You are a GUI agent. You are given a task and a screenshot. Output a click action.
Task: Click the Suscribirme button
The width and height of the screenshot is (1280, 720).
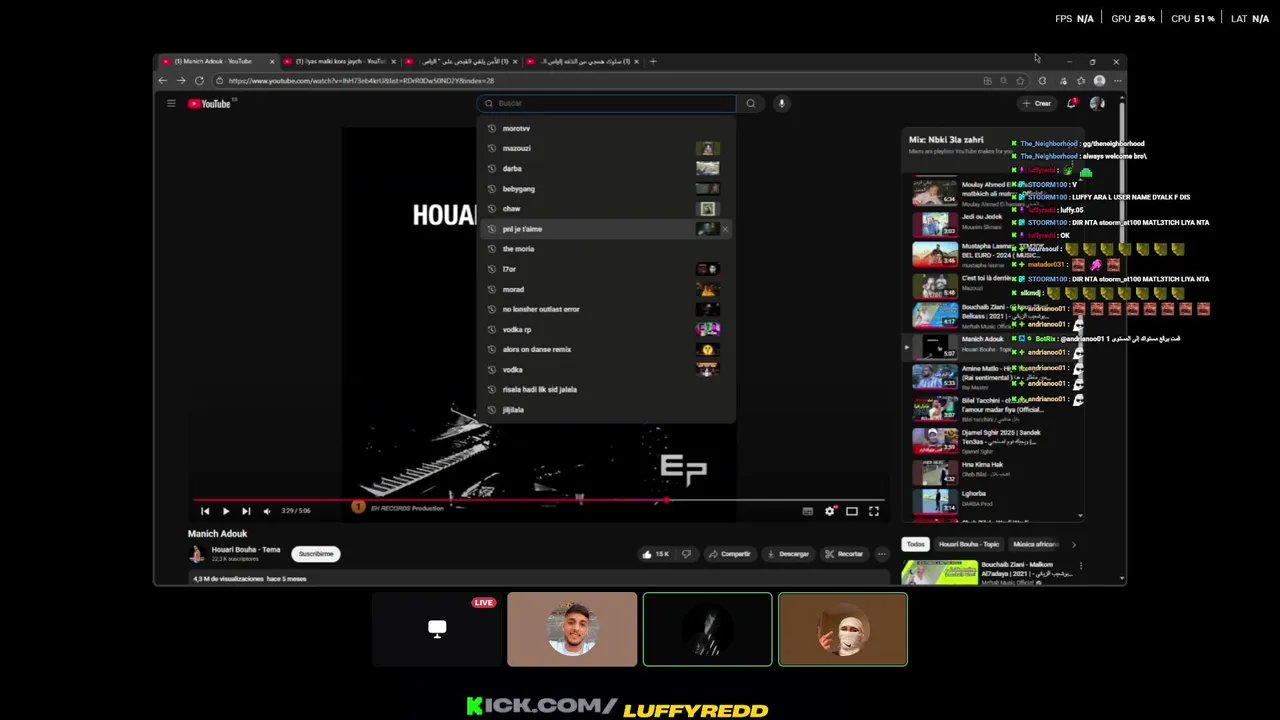pos(316,553)
